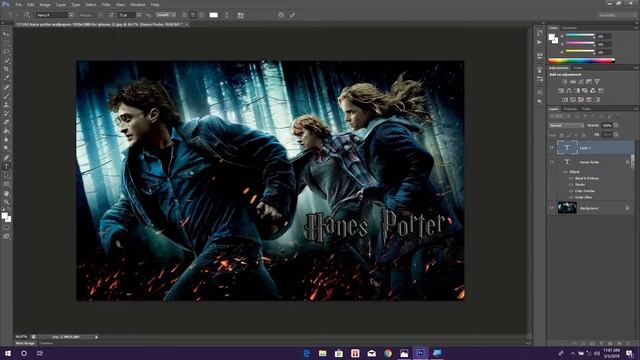Toggle text orientation icon in options bar
The width and height of the screenshot is (640, 360).
27,15
